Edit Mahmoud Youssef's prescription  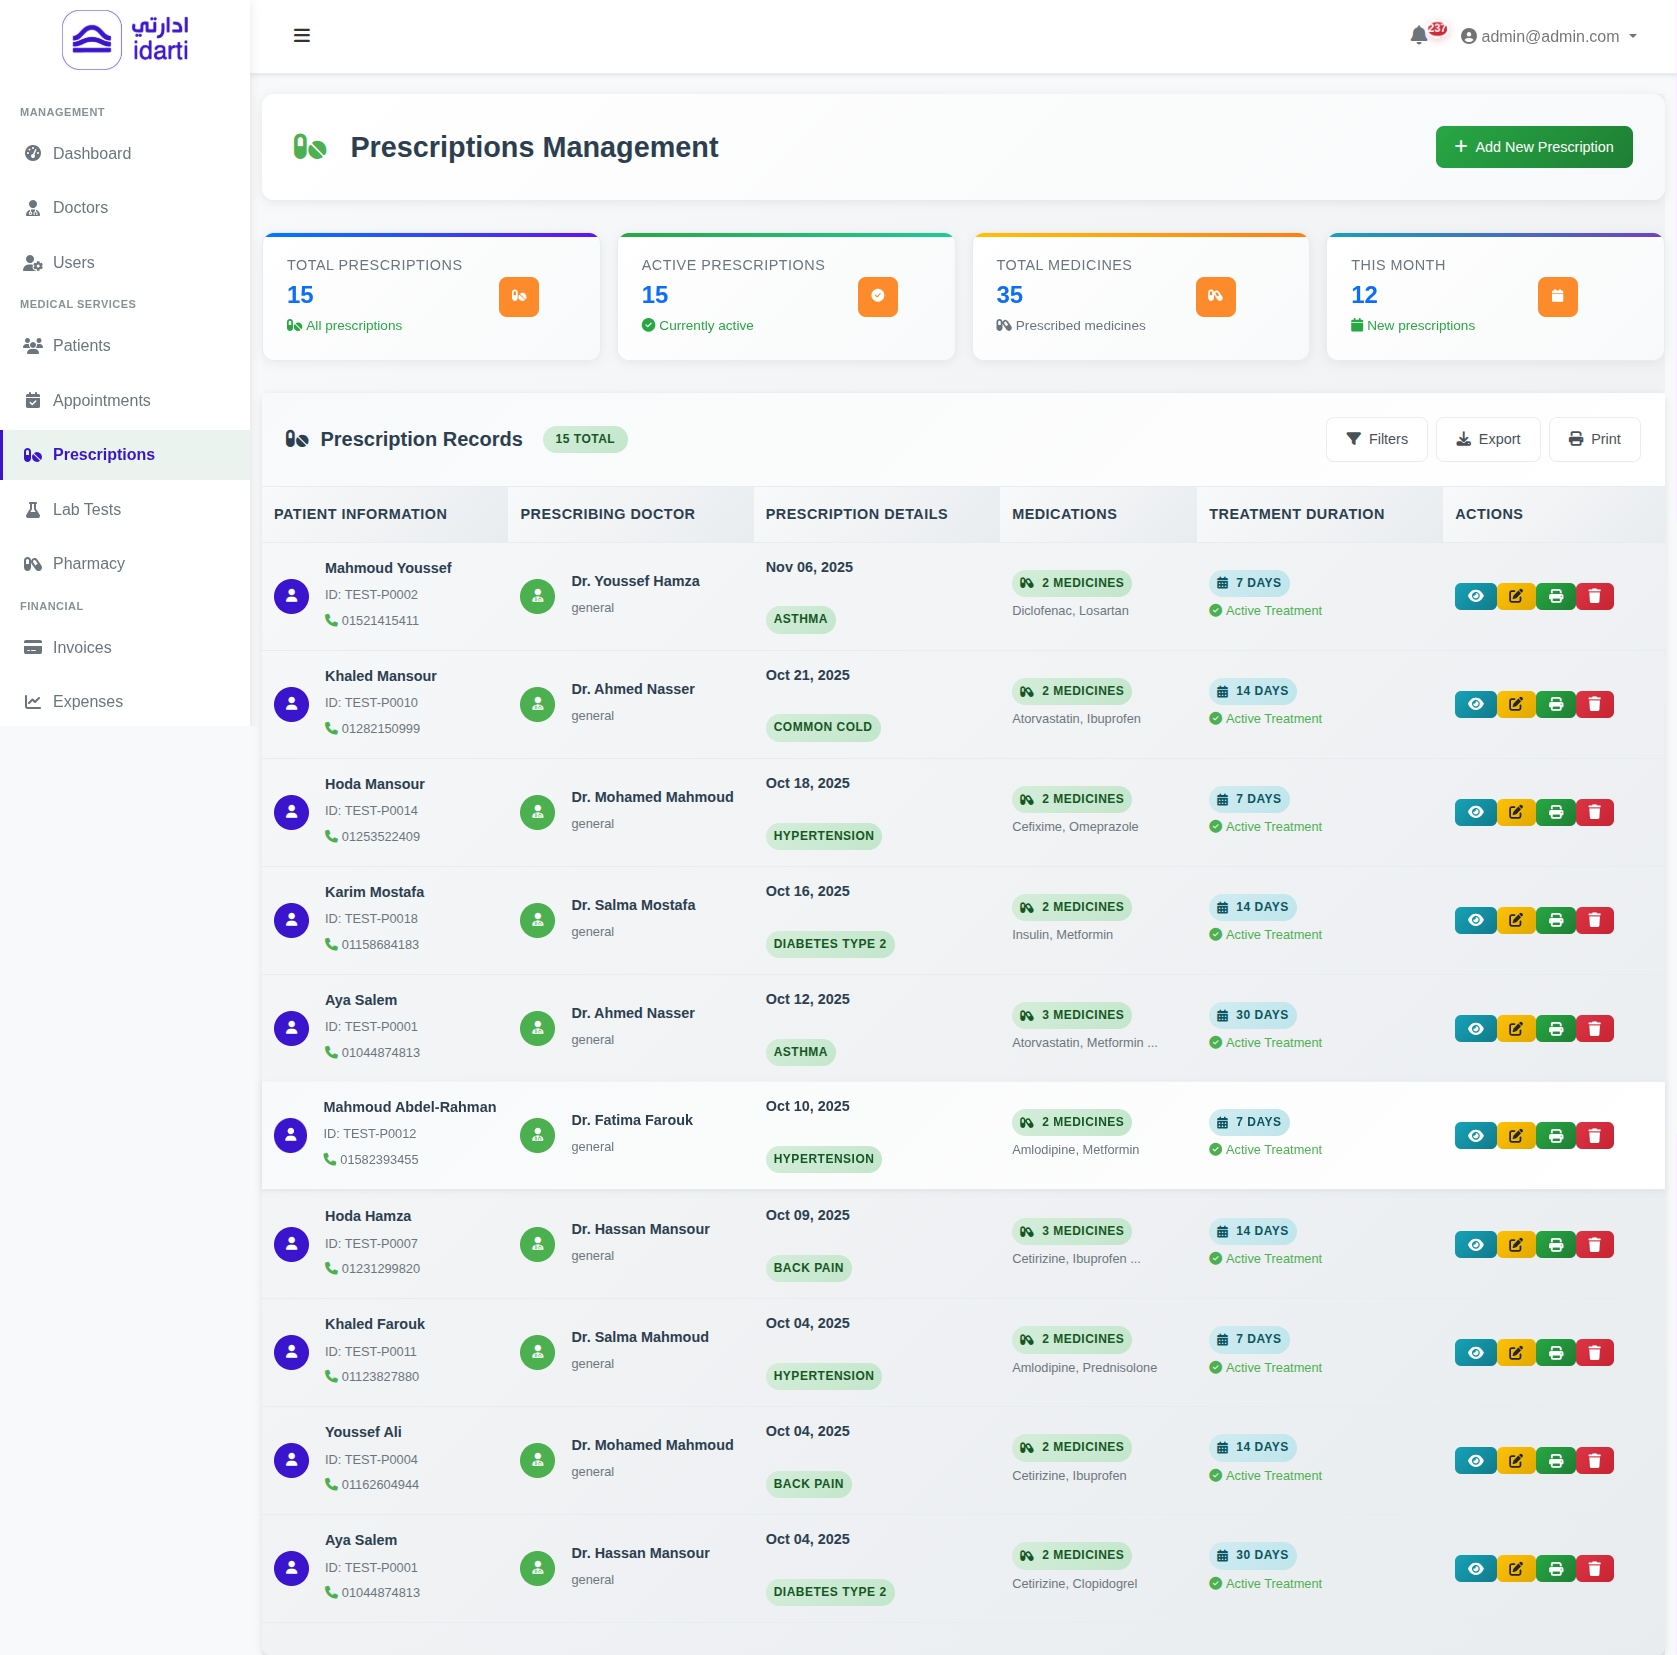(1515, 596)
